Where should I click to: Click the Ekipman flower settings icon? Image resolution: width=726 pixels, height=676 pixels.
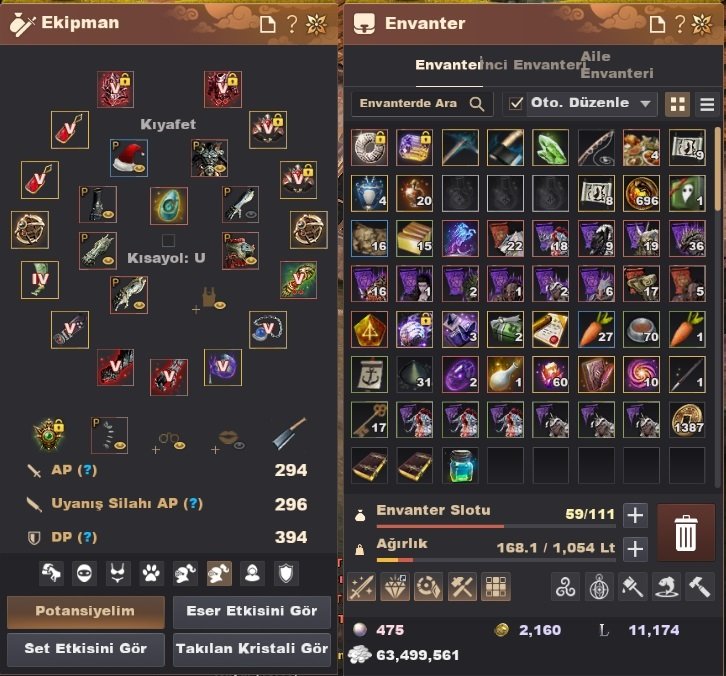pyautogui.click(x=317, y=24)
